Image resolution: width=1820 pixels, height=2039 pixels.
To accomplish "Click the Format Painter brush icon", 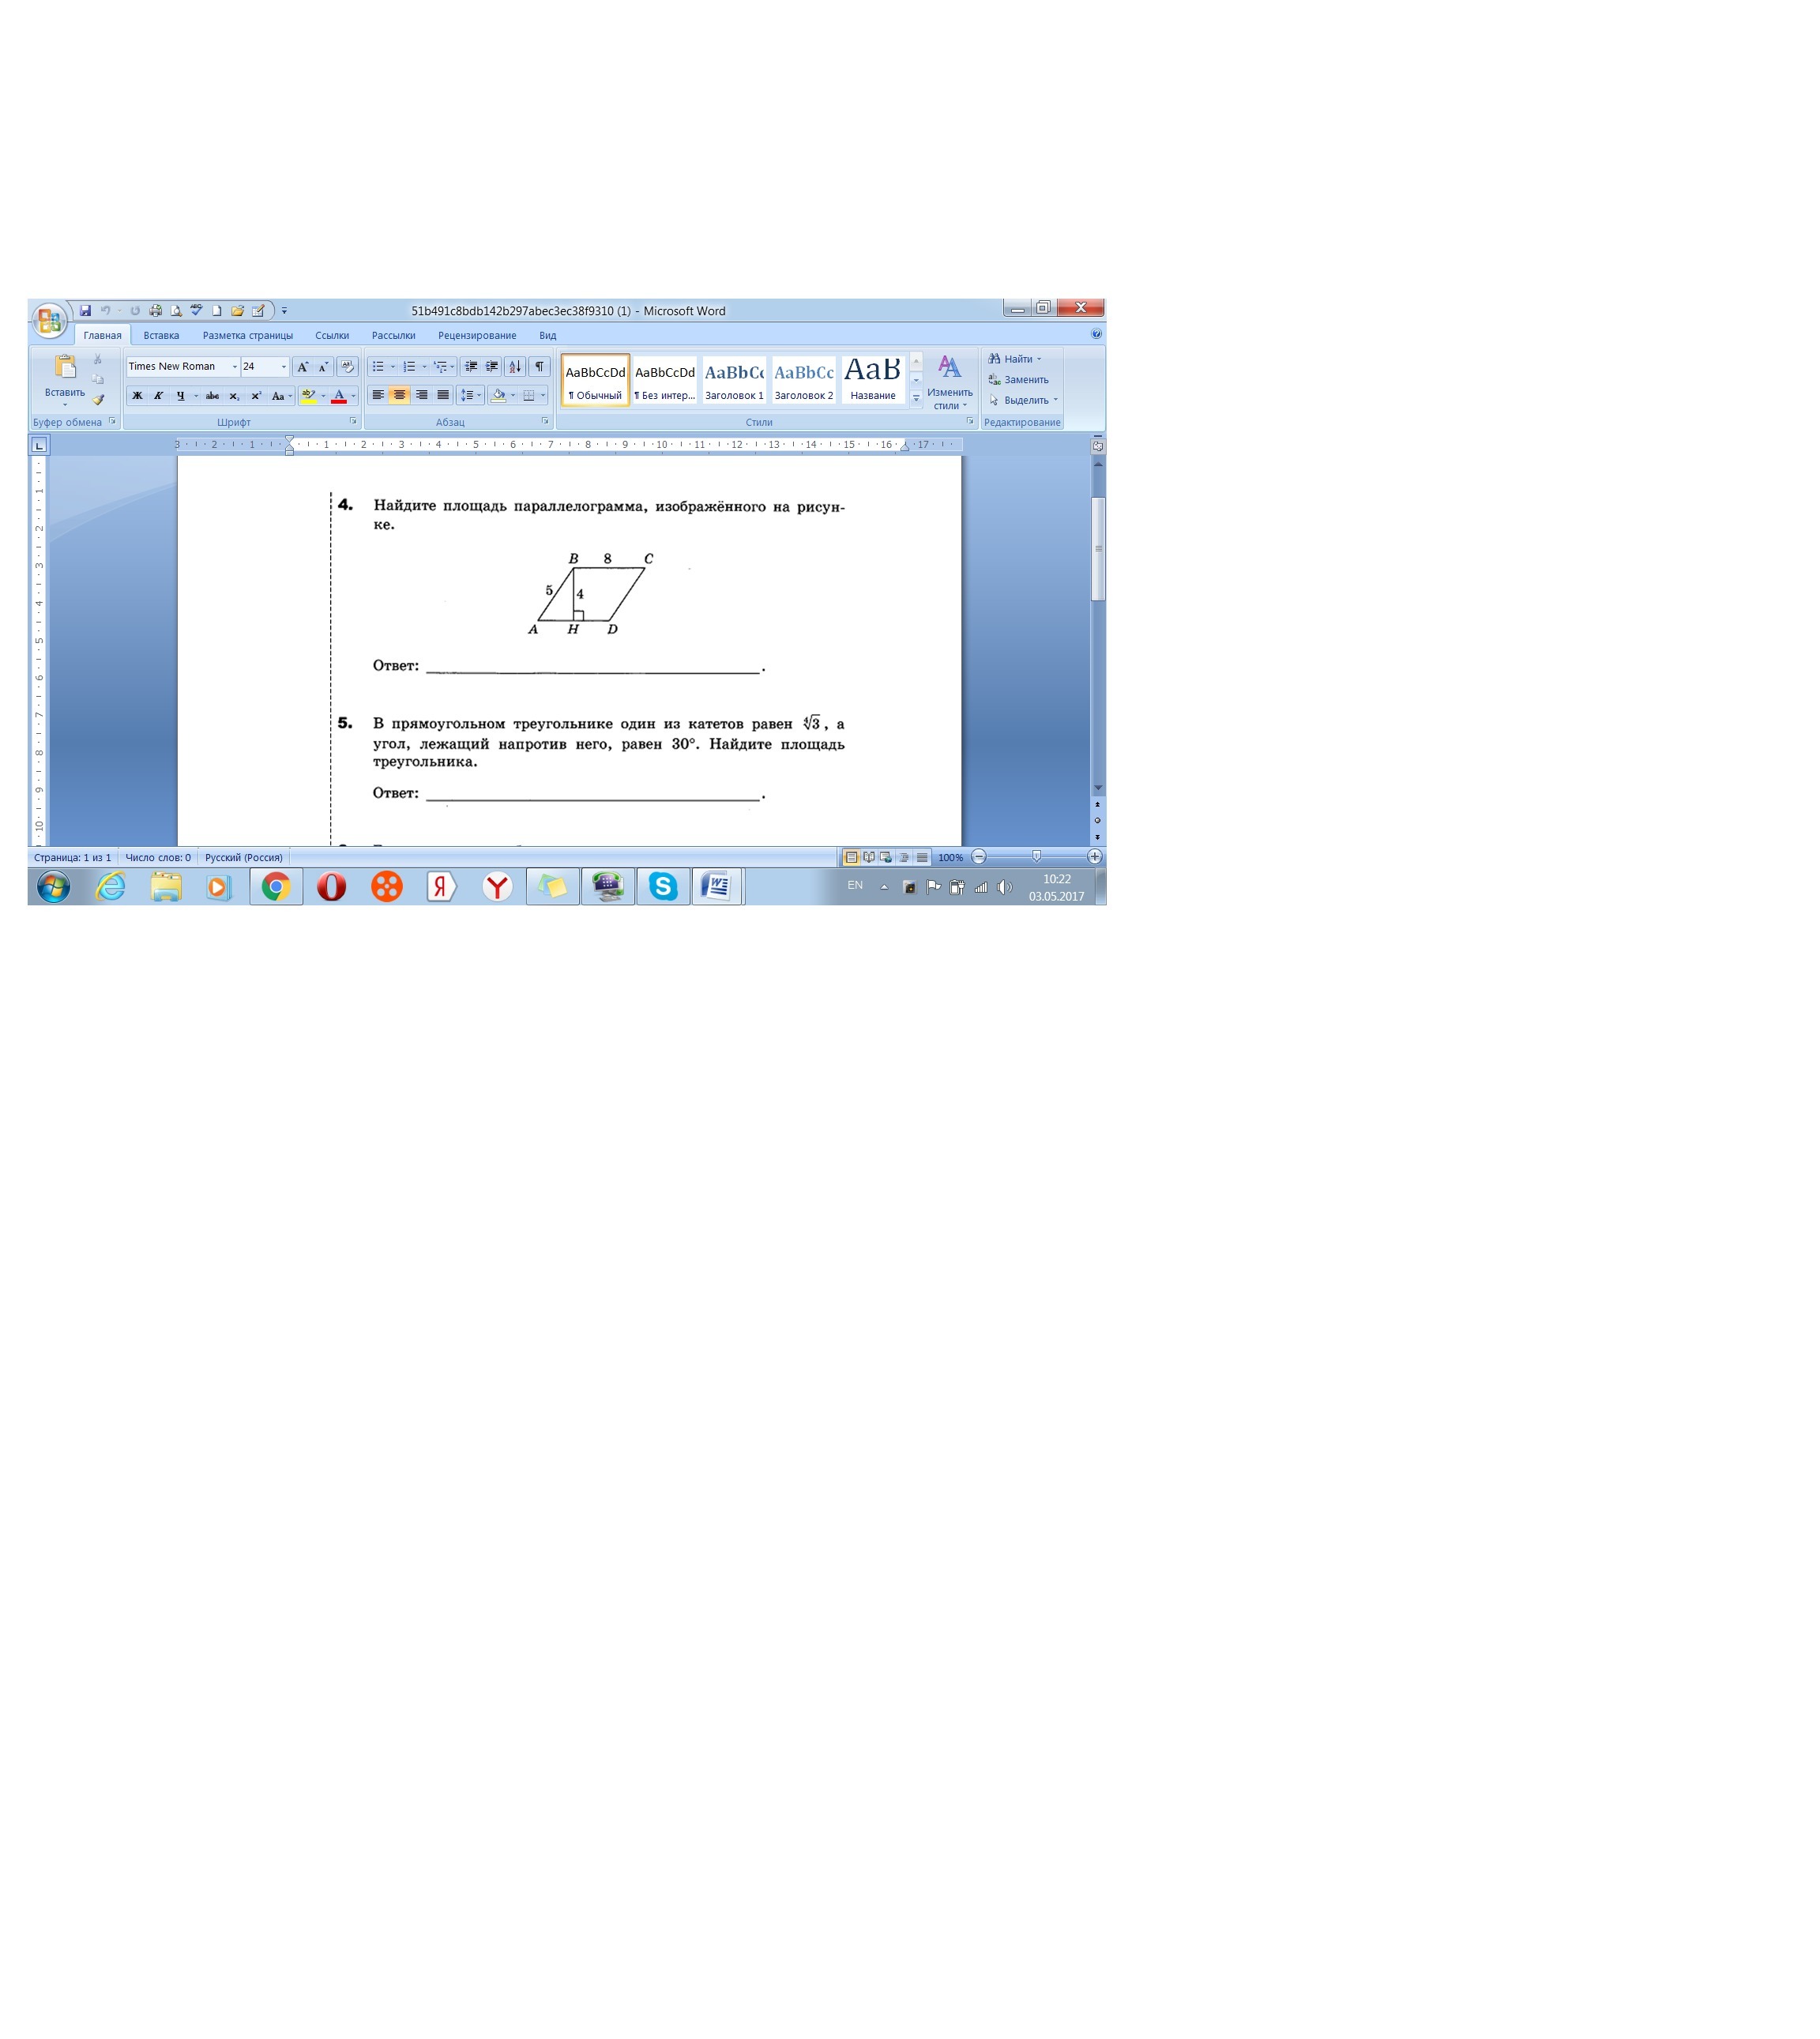I will 98,400.
